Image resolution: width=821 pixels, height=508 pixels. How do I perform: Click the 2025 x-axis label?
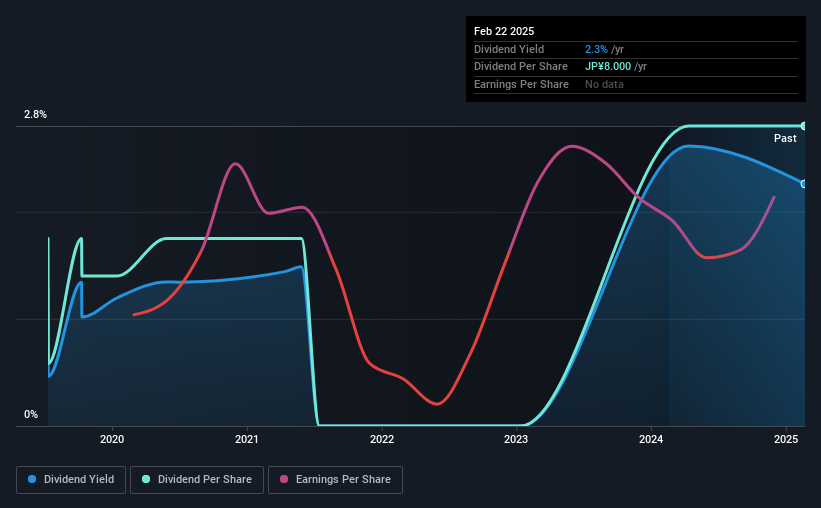(x=786, y=439)
